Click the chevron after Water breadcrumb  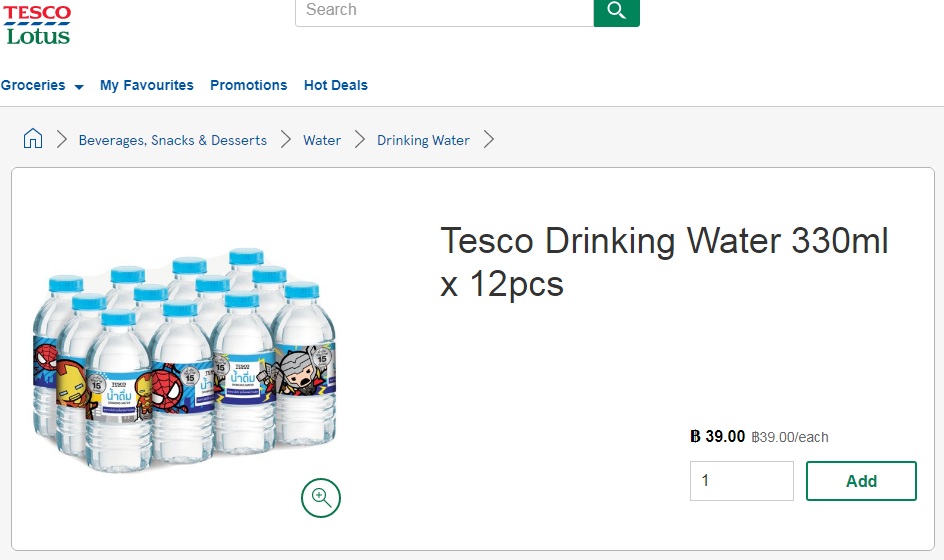click(x=360, y=140)
